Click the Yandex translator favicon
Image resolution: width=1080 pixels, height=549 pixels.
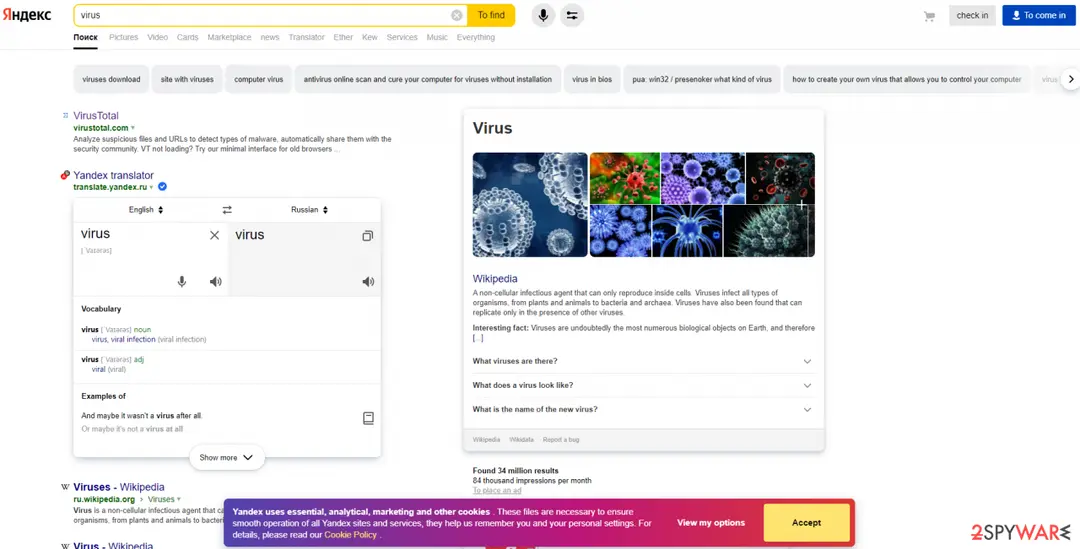[65, 175]
